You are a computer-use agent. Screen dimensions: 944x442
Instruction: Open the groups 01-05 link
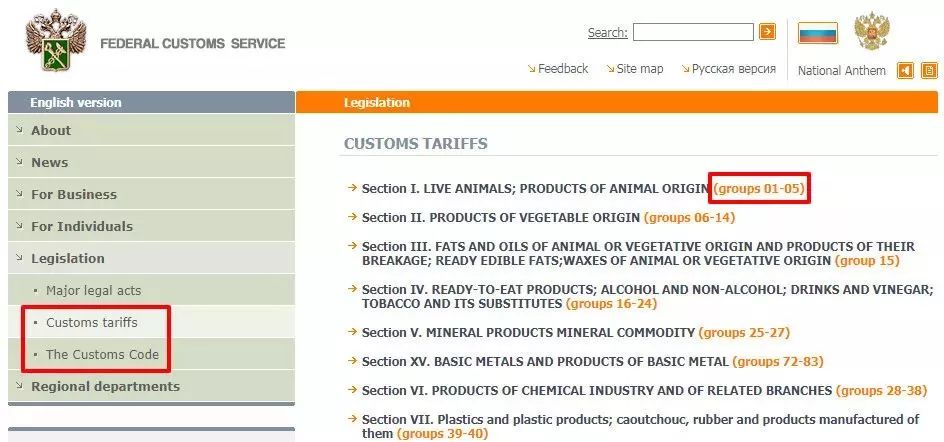759,188
